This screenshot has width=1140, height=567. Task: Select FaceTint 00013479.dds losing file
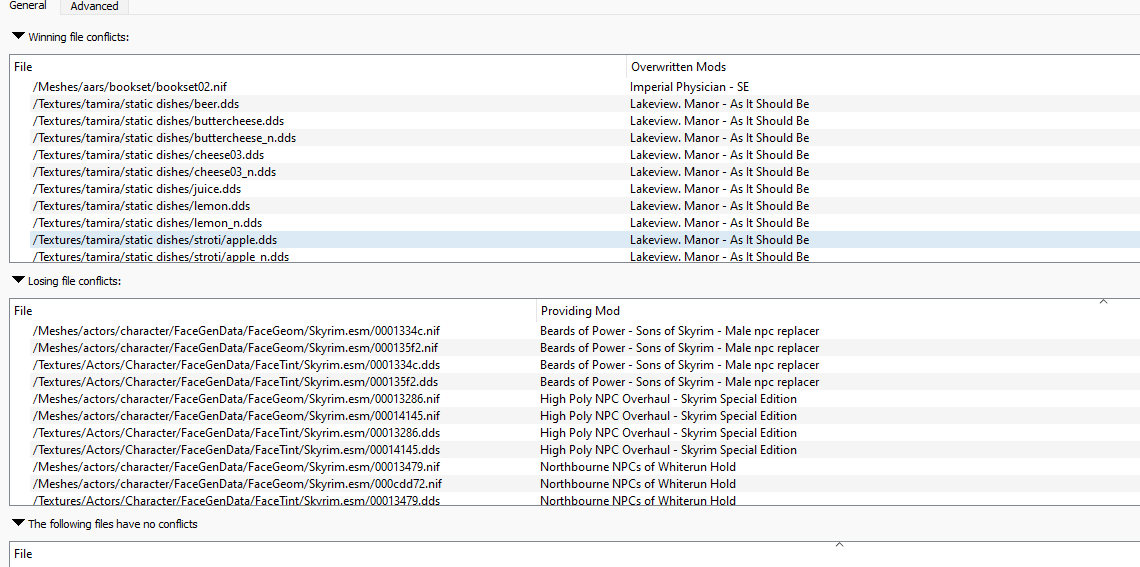236,500
